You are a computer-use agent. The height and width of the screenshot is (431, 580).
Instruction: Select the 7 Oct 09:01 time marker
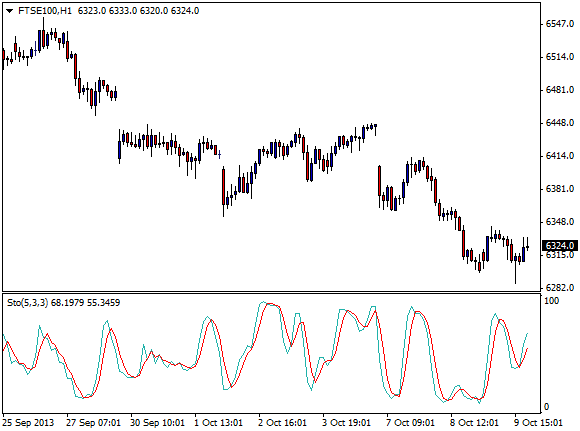411,422
